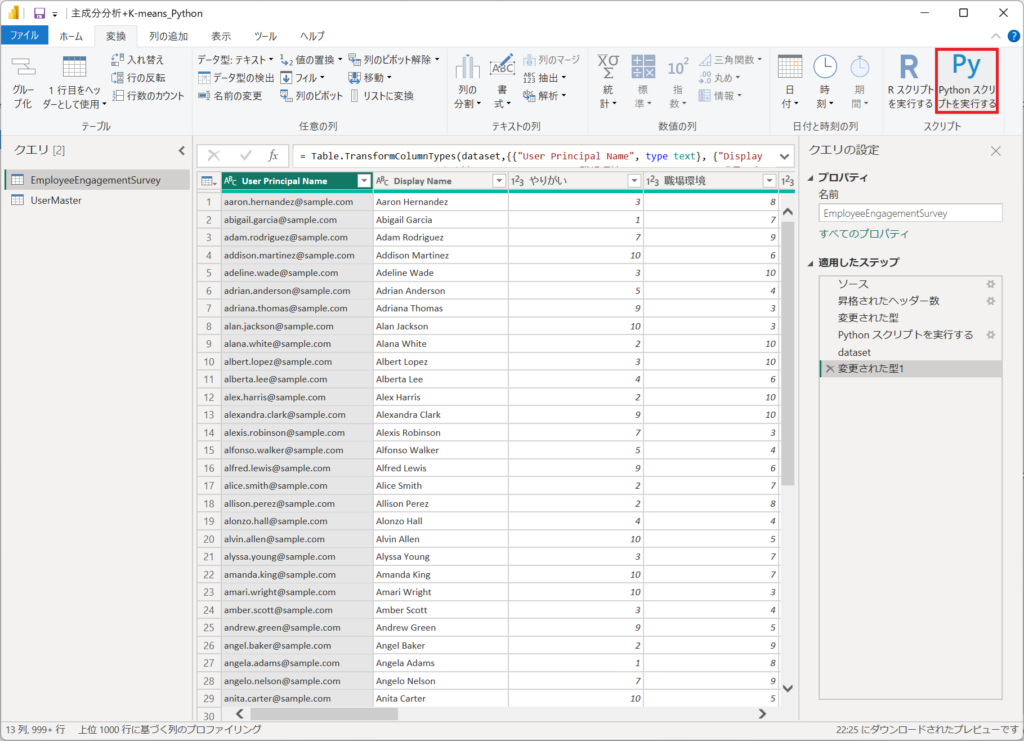Open Statistics (統計) tool
Image resolution: width=1024 pixels, height=741 pixels.
[608, 82]
